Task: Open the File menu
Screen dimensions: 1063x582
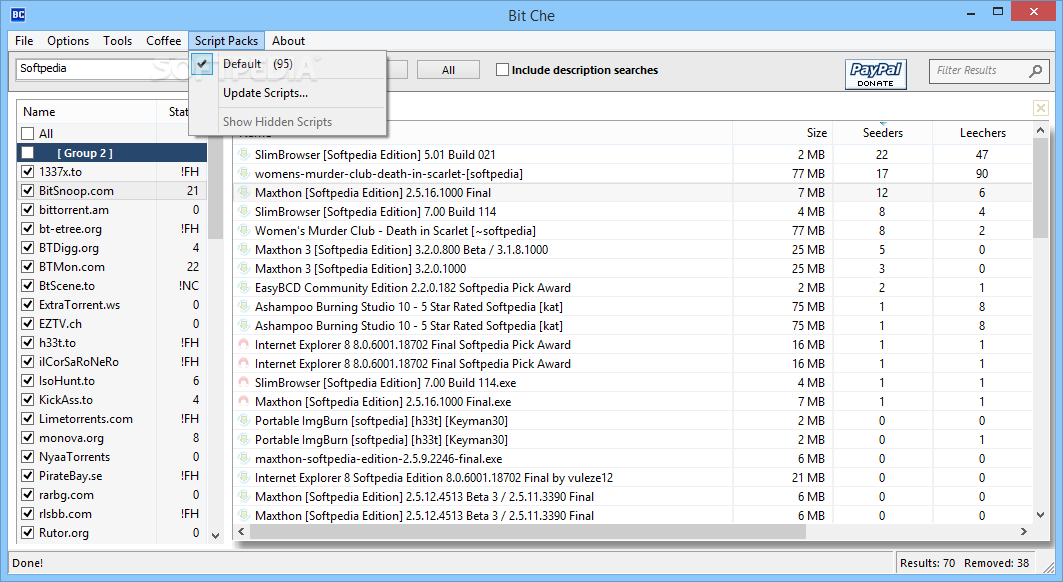Action: 24,41
